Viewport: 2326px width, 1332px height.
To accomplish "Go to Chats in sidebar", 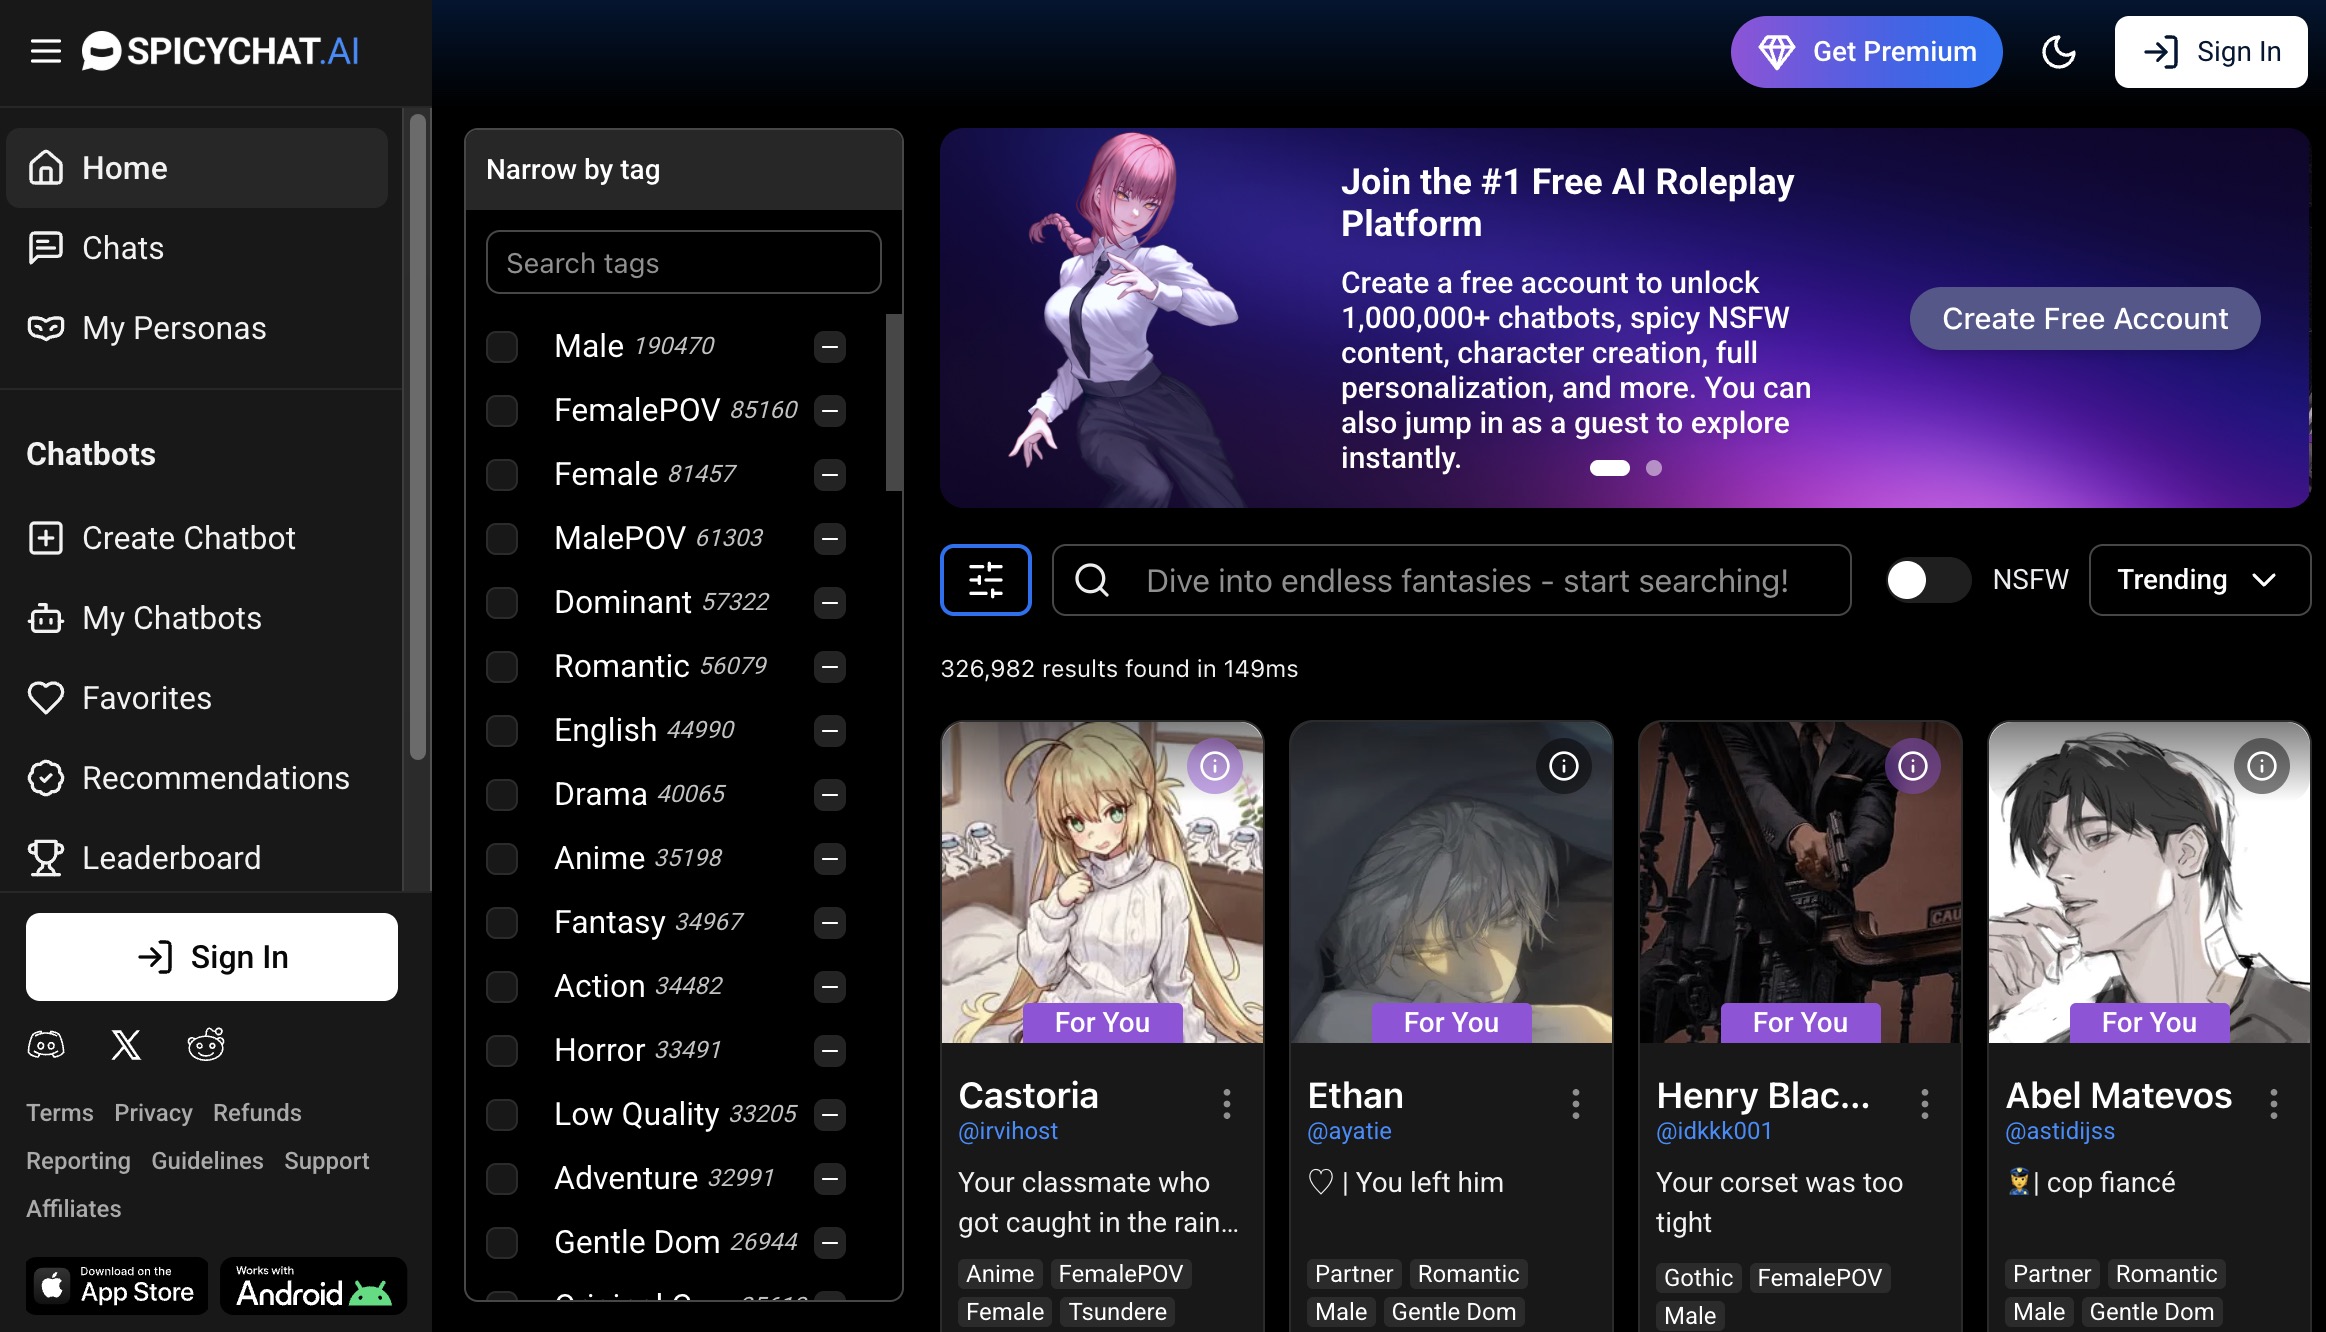I will pyautogui.click(x=123, y=248).
